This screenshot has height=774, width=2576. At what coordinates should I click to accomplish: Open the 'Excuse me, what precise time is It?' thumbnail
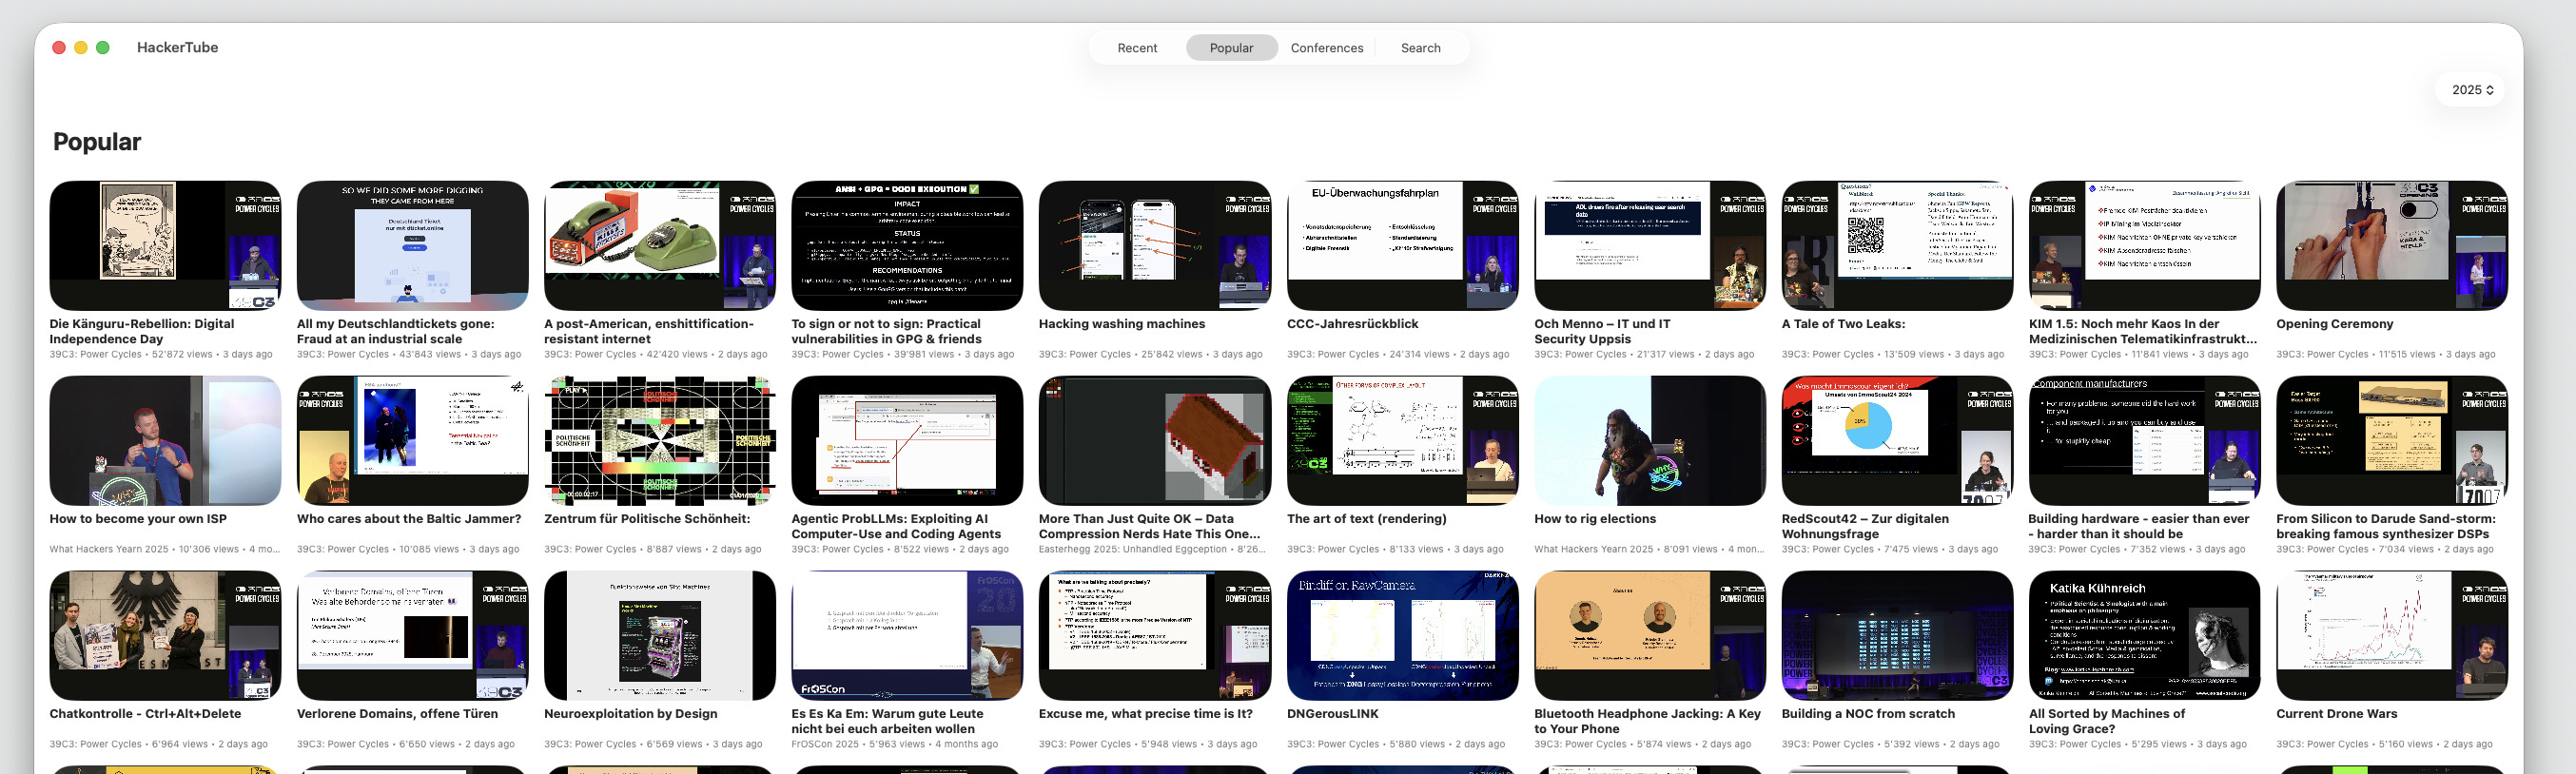1155,635
